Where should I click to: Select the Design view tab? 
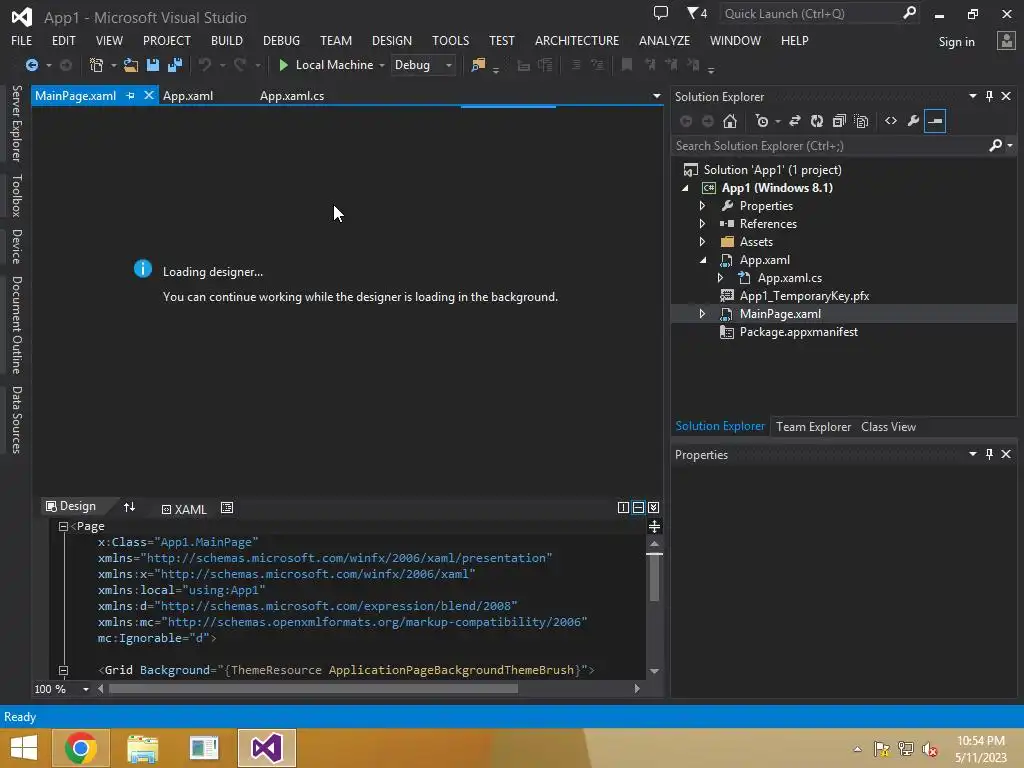coord(71,506)
